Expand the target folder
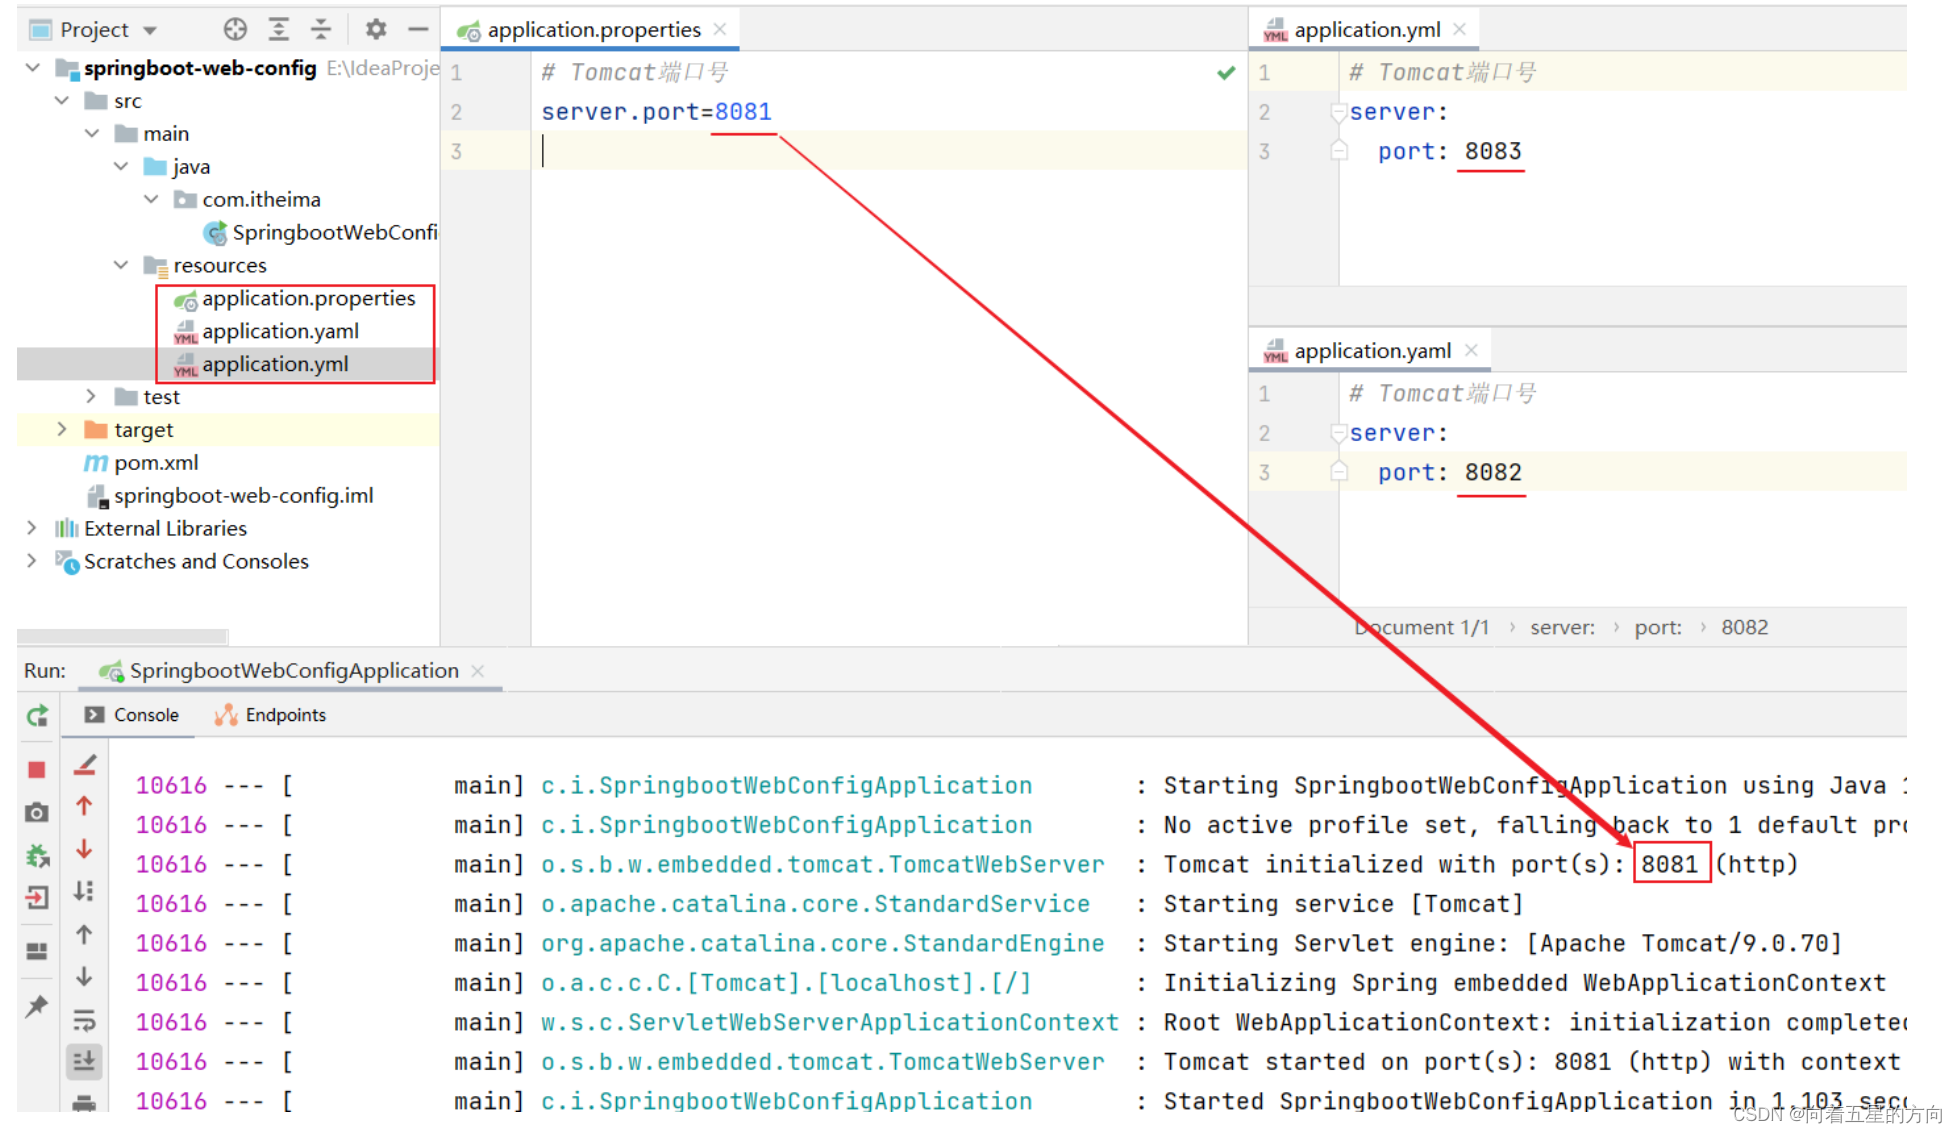 pos(62,429)
